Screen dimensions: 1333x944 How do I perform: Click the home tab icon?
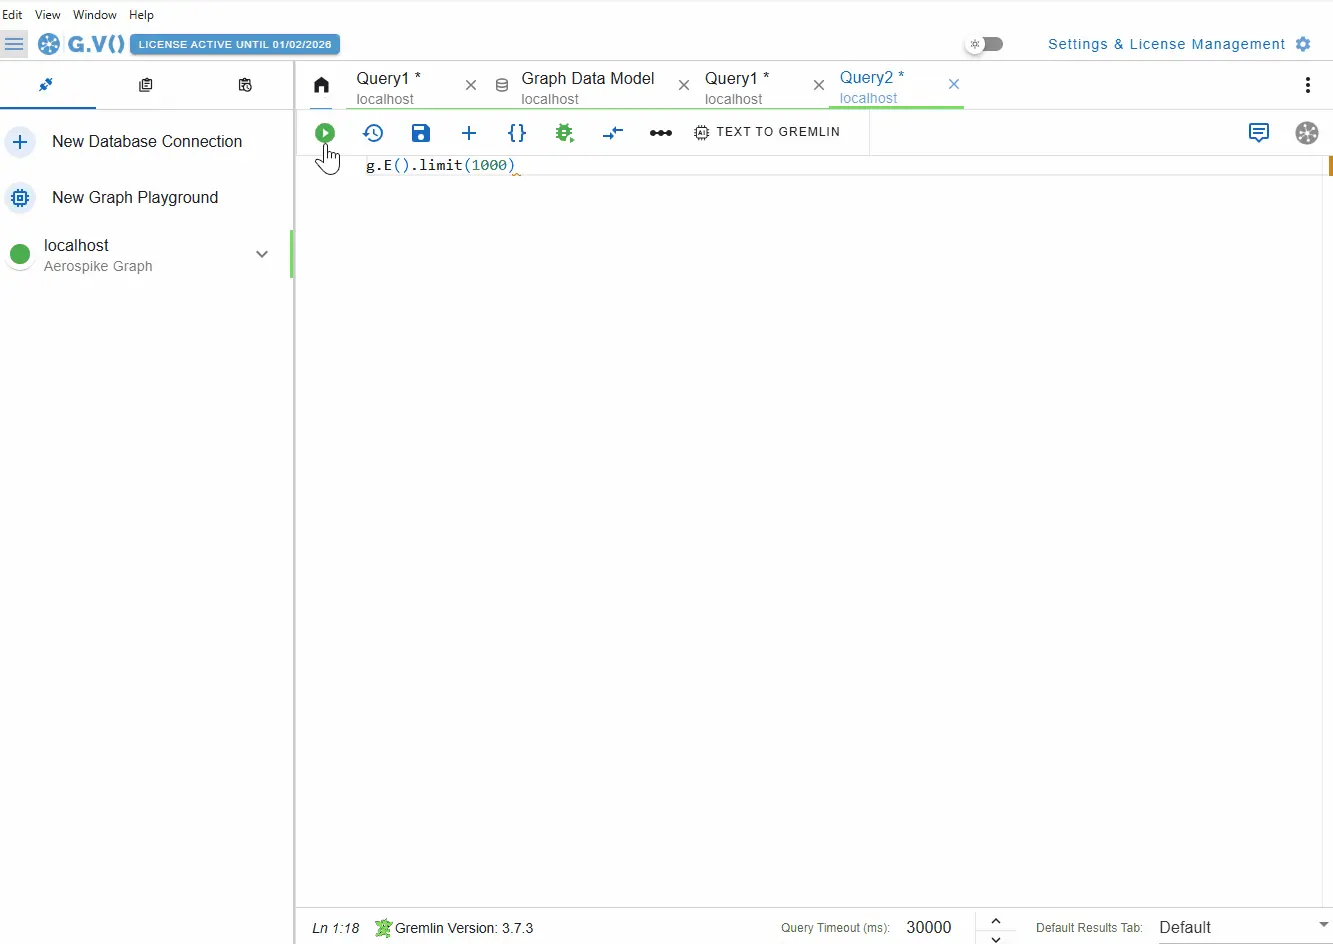(x=321, y=86)
